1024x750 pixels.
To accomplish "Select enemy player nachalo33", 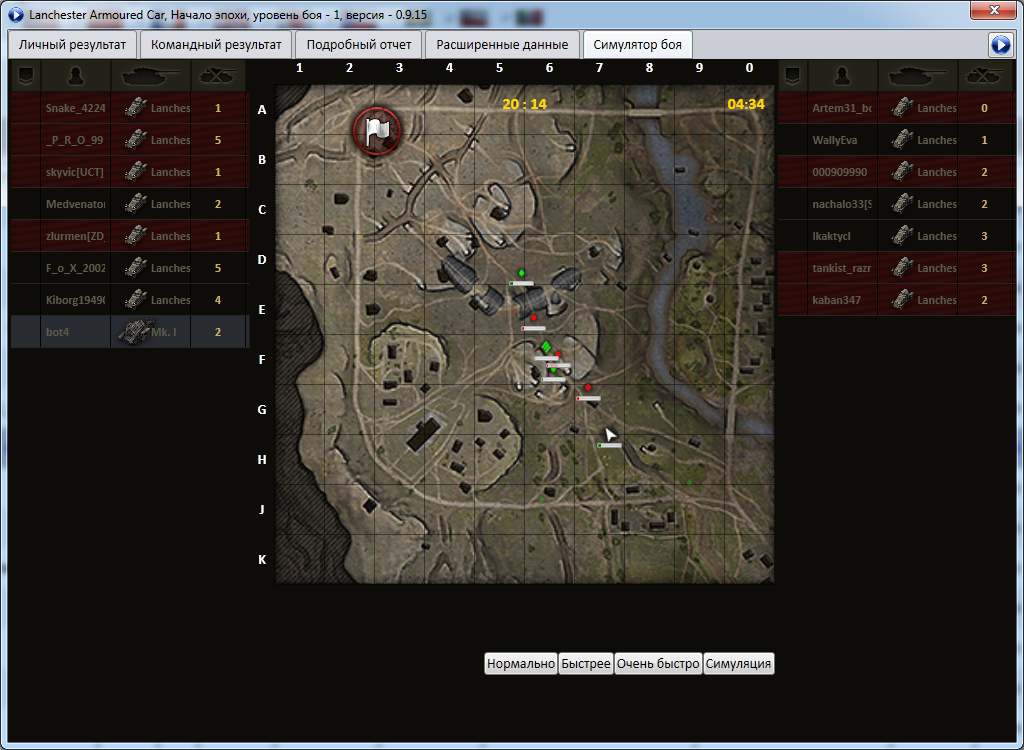I will [842, 204].
